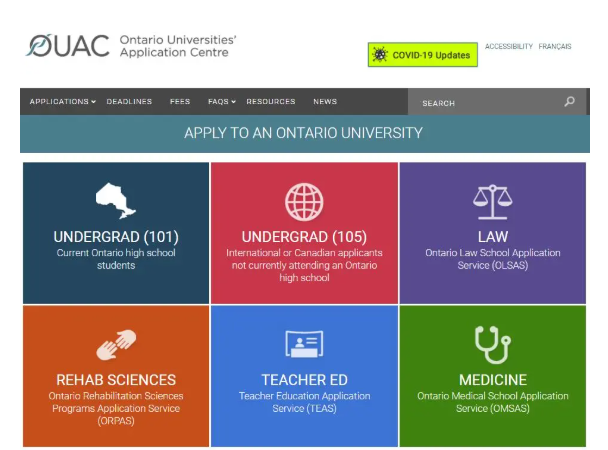Click into the Search input field
Image resolution: width=608 pixels, height=450 pixels.
tap(485, 102)
